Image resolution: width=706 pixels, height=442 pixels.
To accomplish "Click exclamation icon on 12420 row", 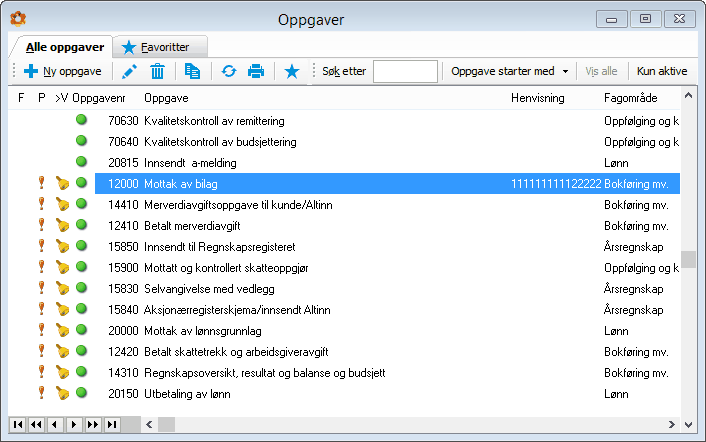I will [41, 351].
